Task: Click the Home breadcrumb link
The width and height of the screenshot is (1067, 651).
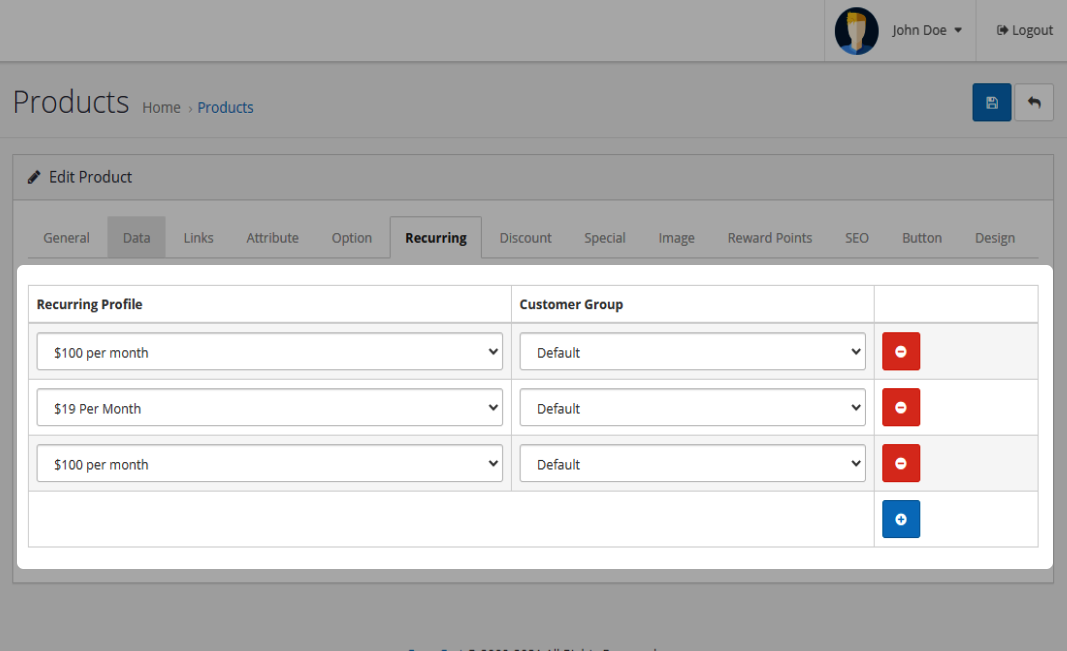Action: pos(161,108)
